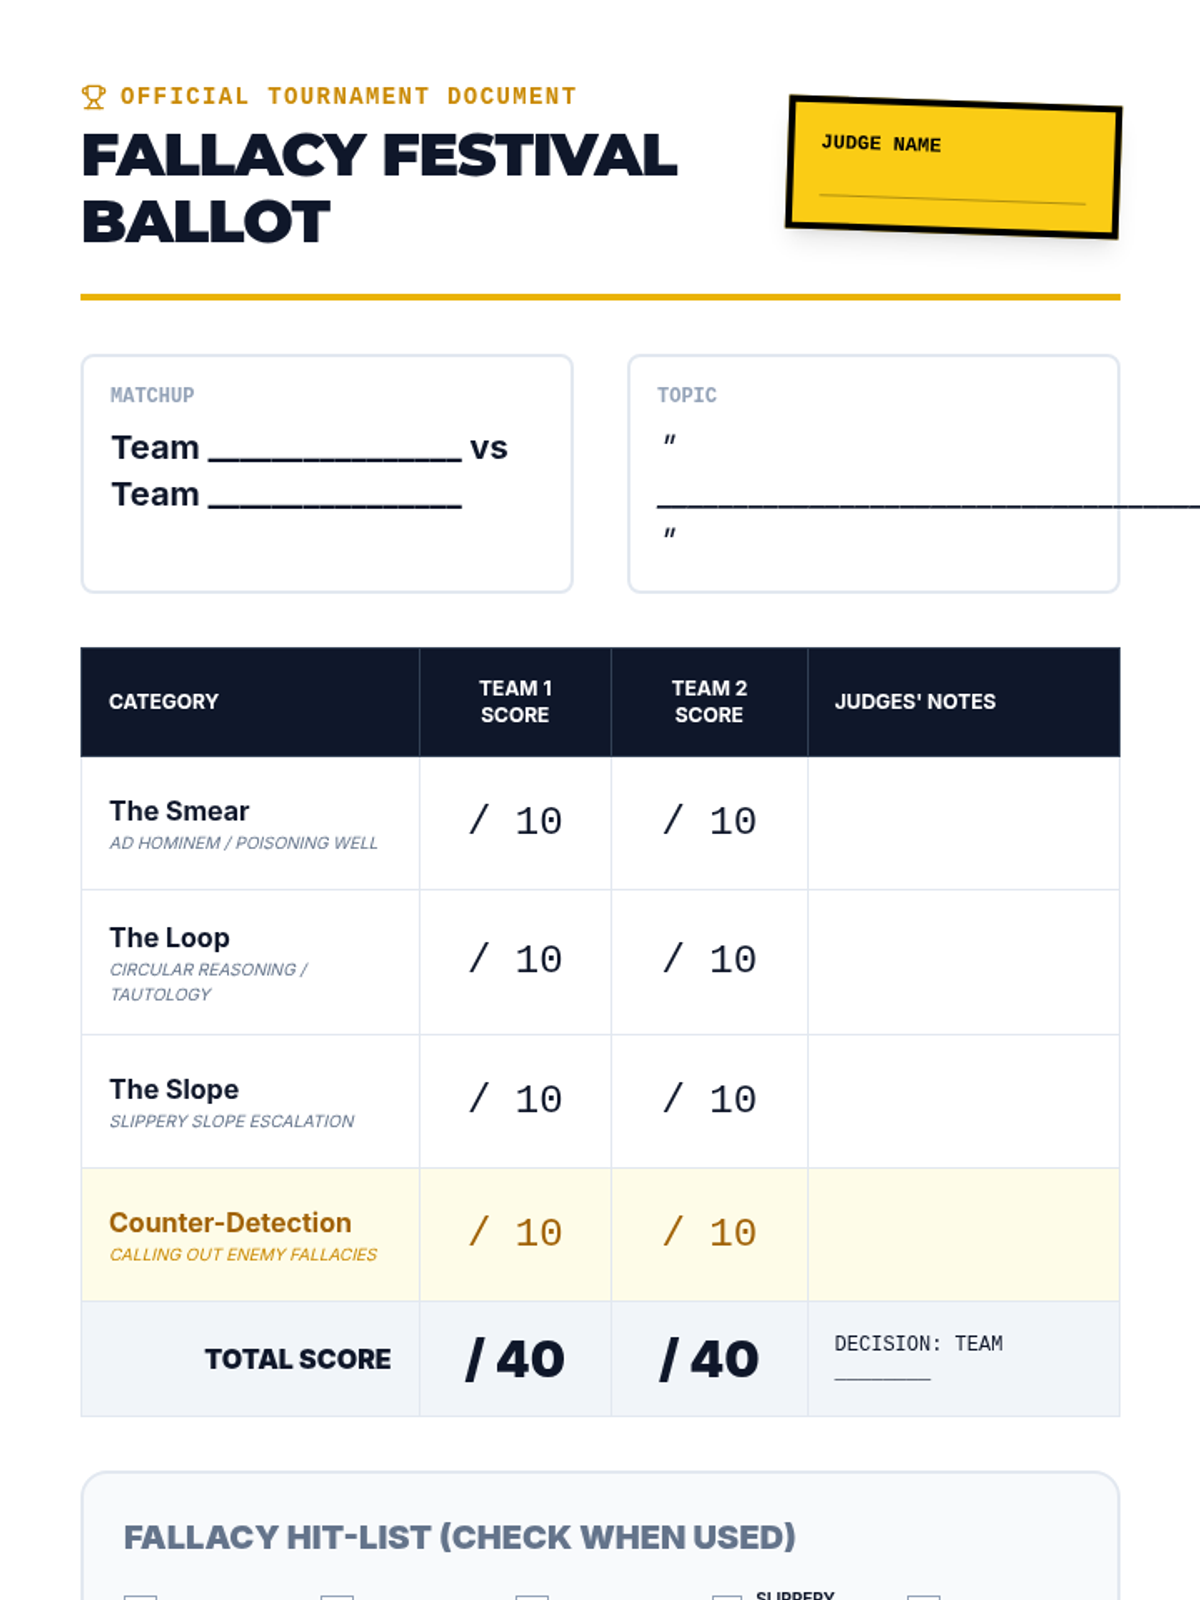Select Team 1 score cell for The Loop

coord(515,961)
